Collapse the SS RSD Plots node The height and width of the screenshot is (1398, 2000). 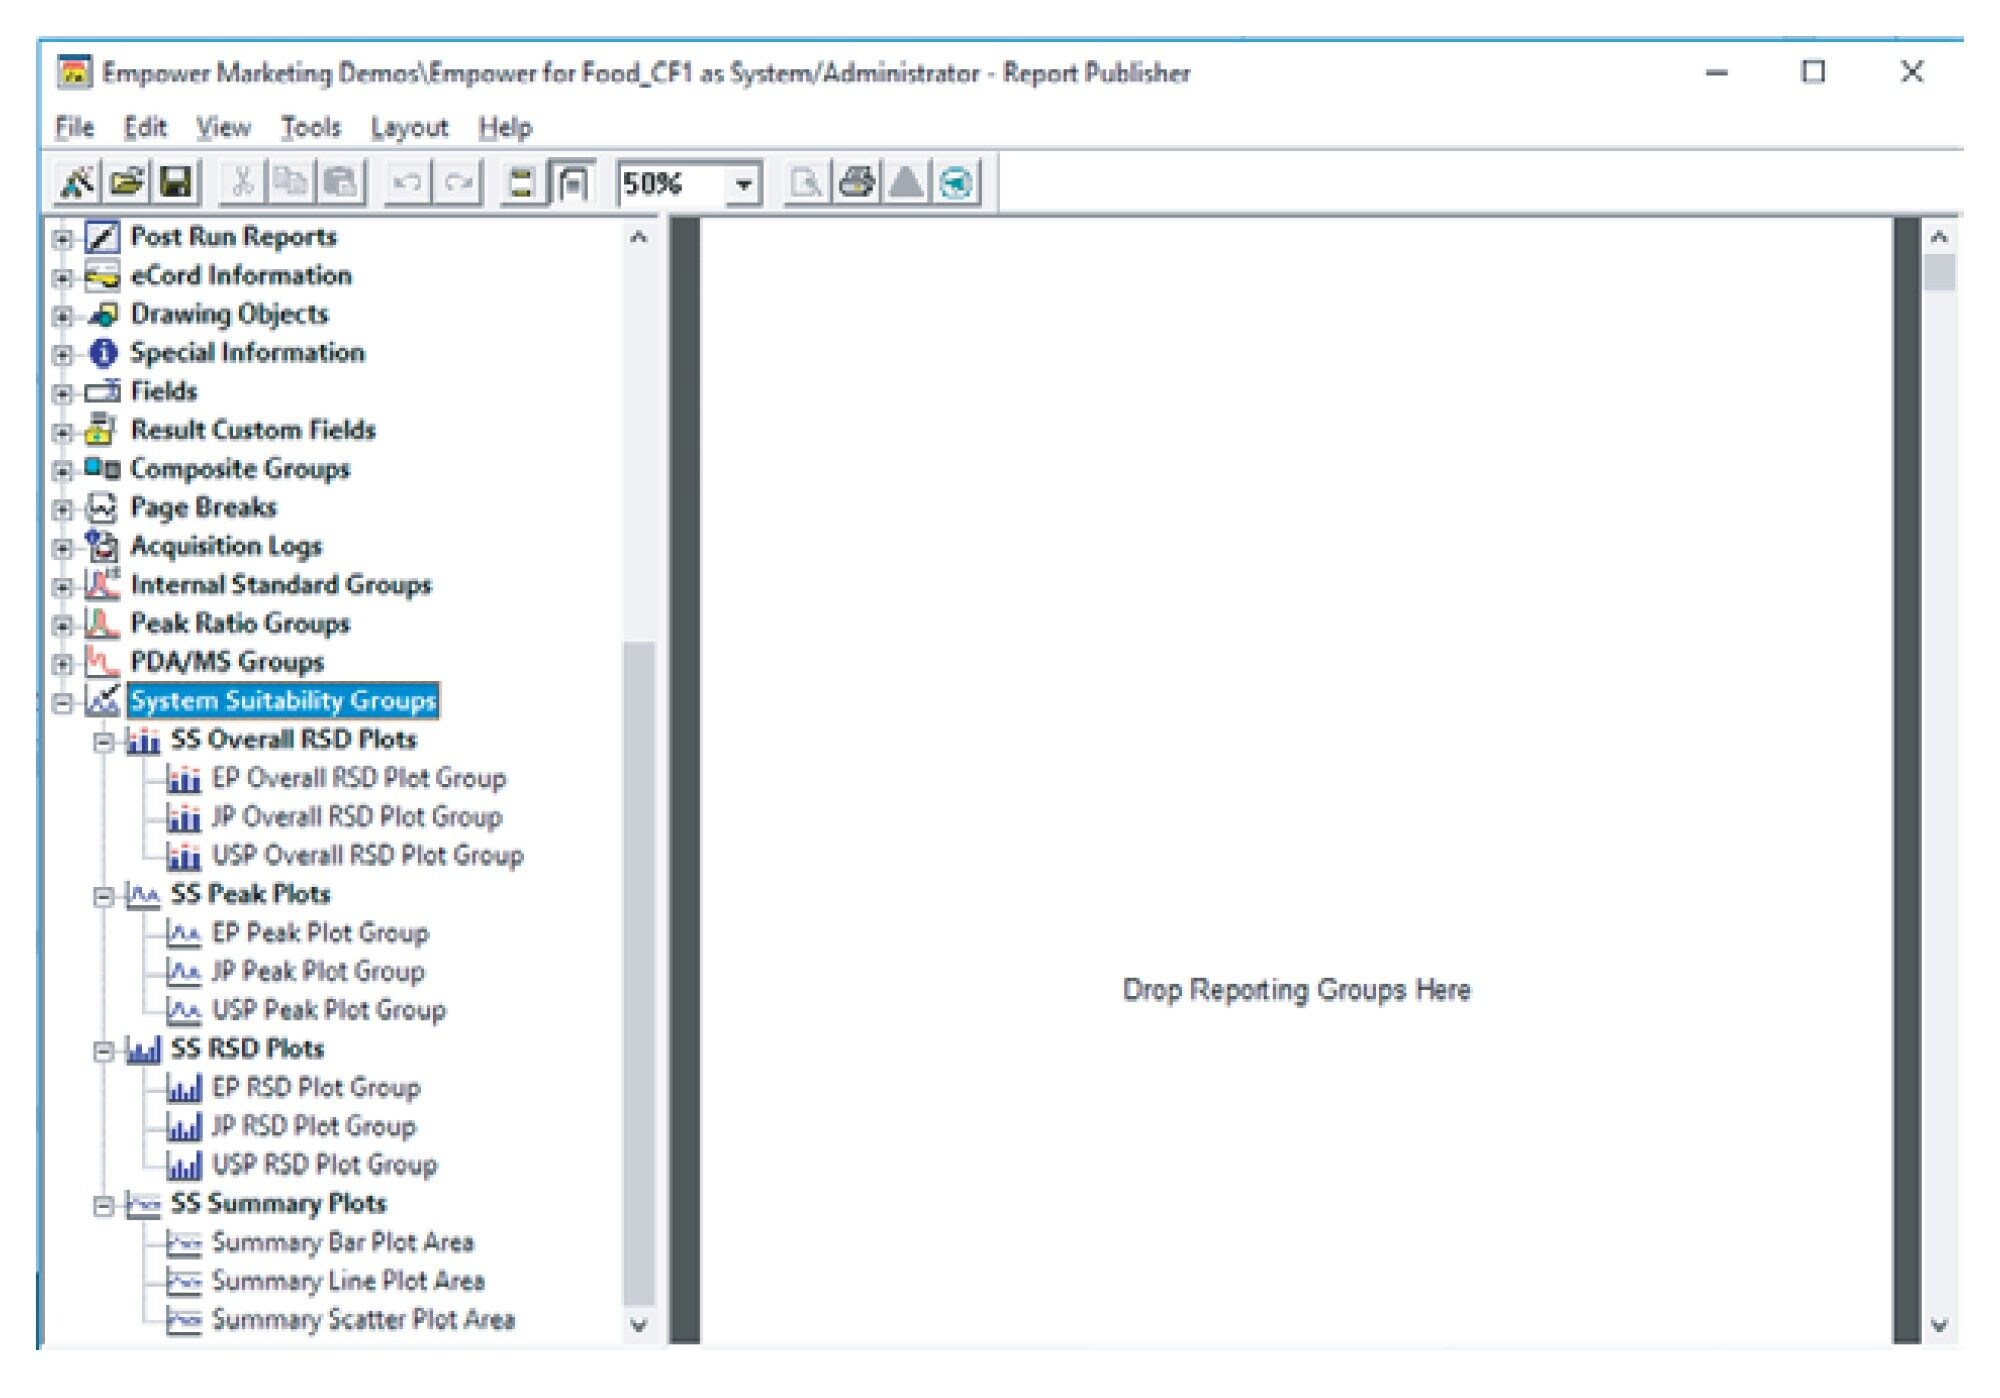tap(104, 1051)
